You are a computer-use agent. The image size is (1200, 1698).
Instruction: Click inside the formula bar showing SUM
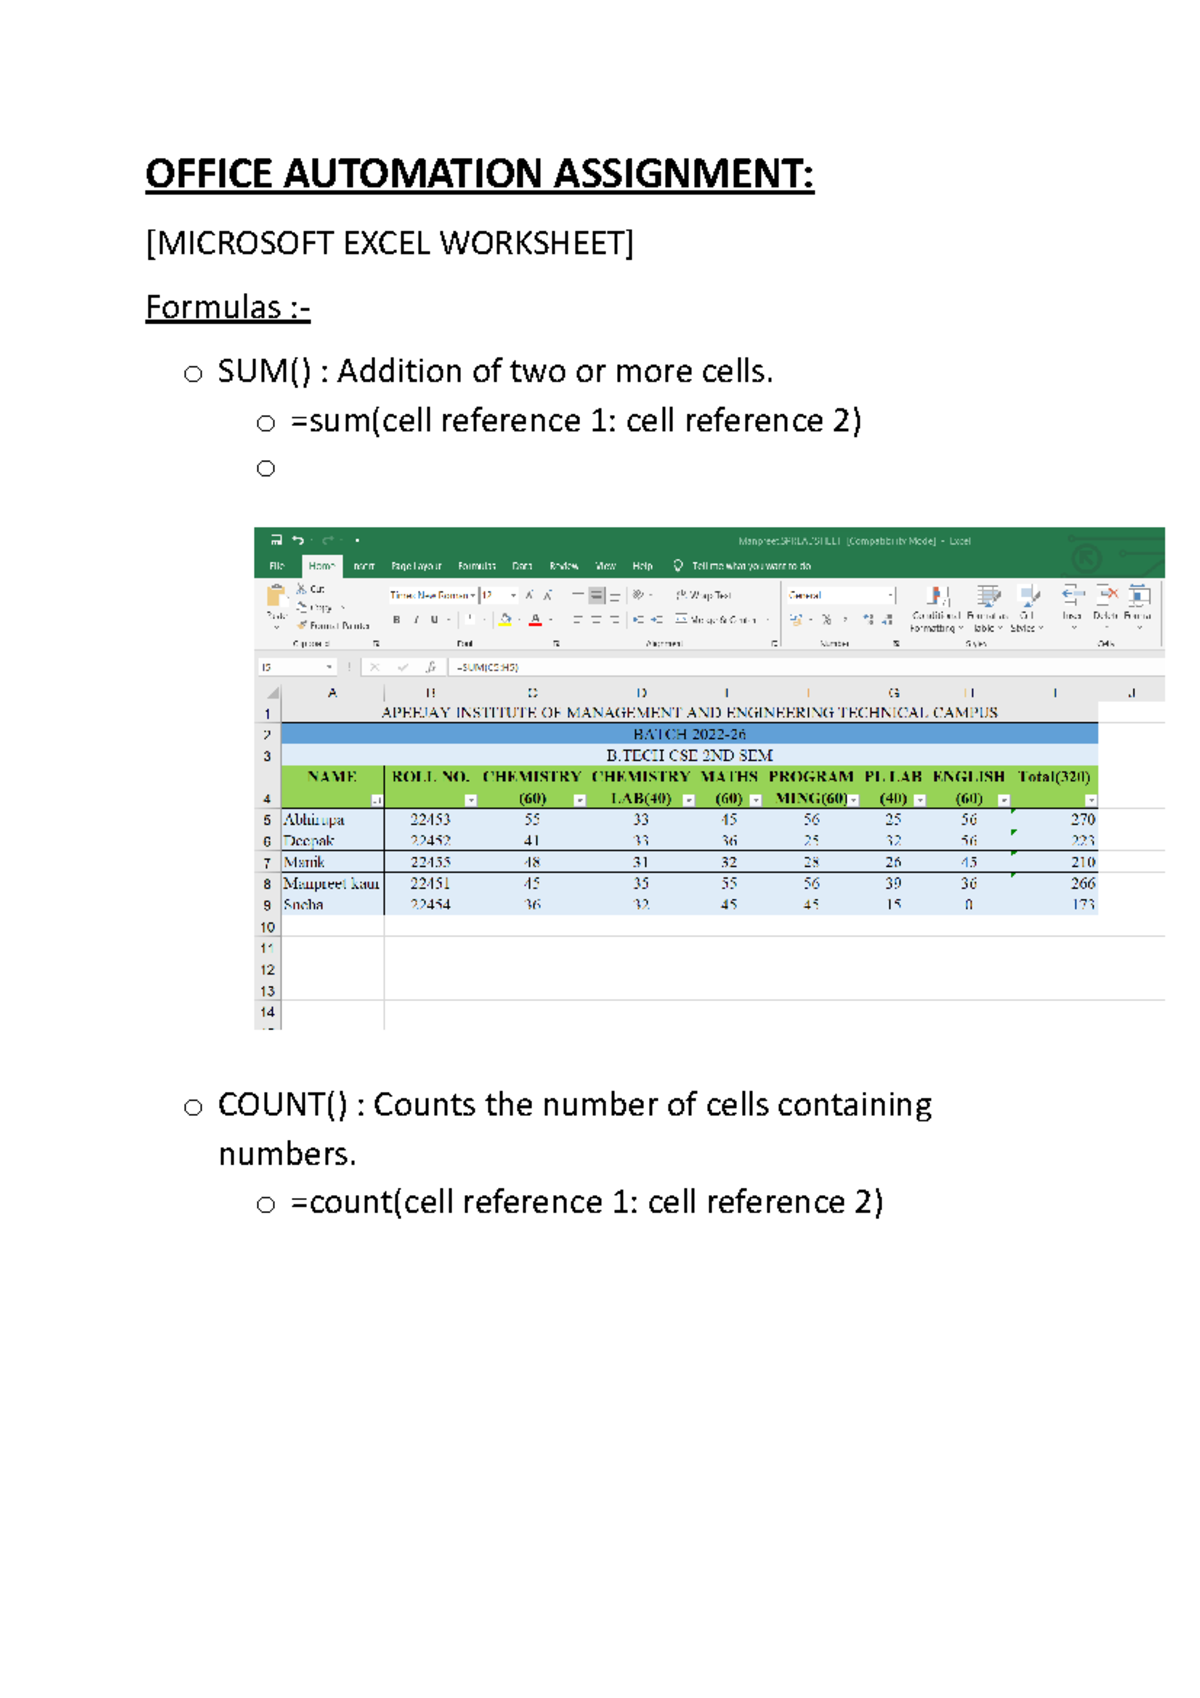point(700,667)
